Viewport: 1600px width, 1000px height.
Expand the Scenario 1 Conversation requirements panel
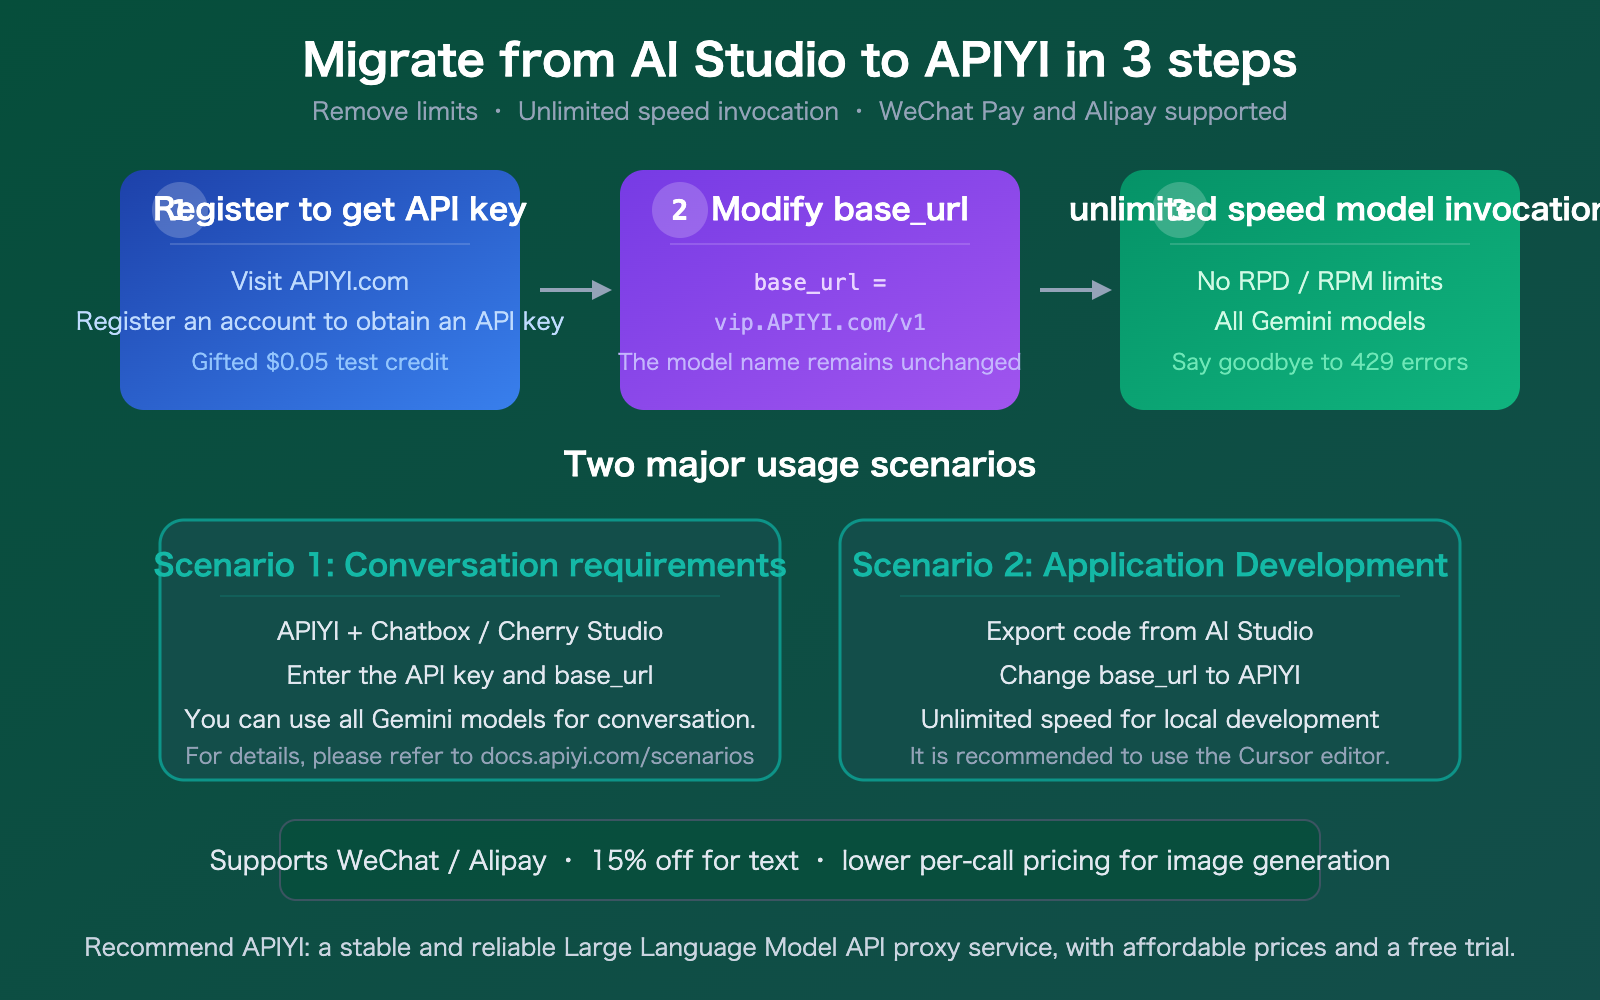pyautogui.click(x=469, y=650)
